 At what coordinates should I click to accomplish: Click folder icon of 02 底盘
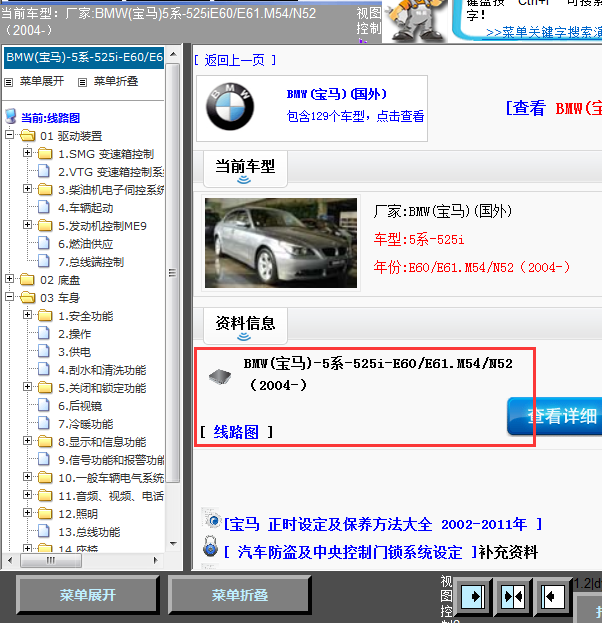point(27,280)
